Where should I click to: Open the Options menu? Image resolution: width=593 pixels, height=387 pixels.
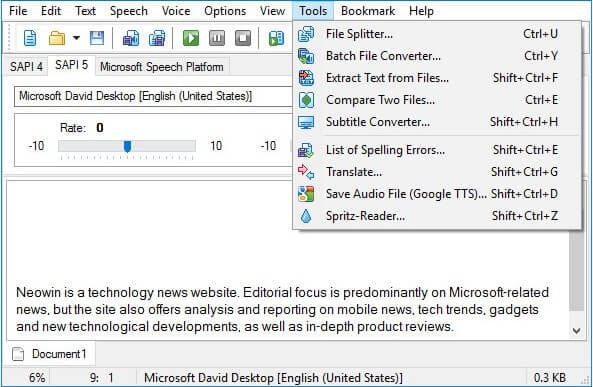click(225, 11)
